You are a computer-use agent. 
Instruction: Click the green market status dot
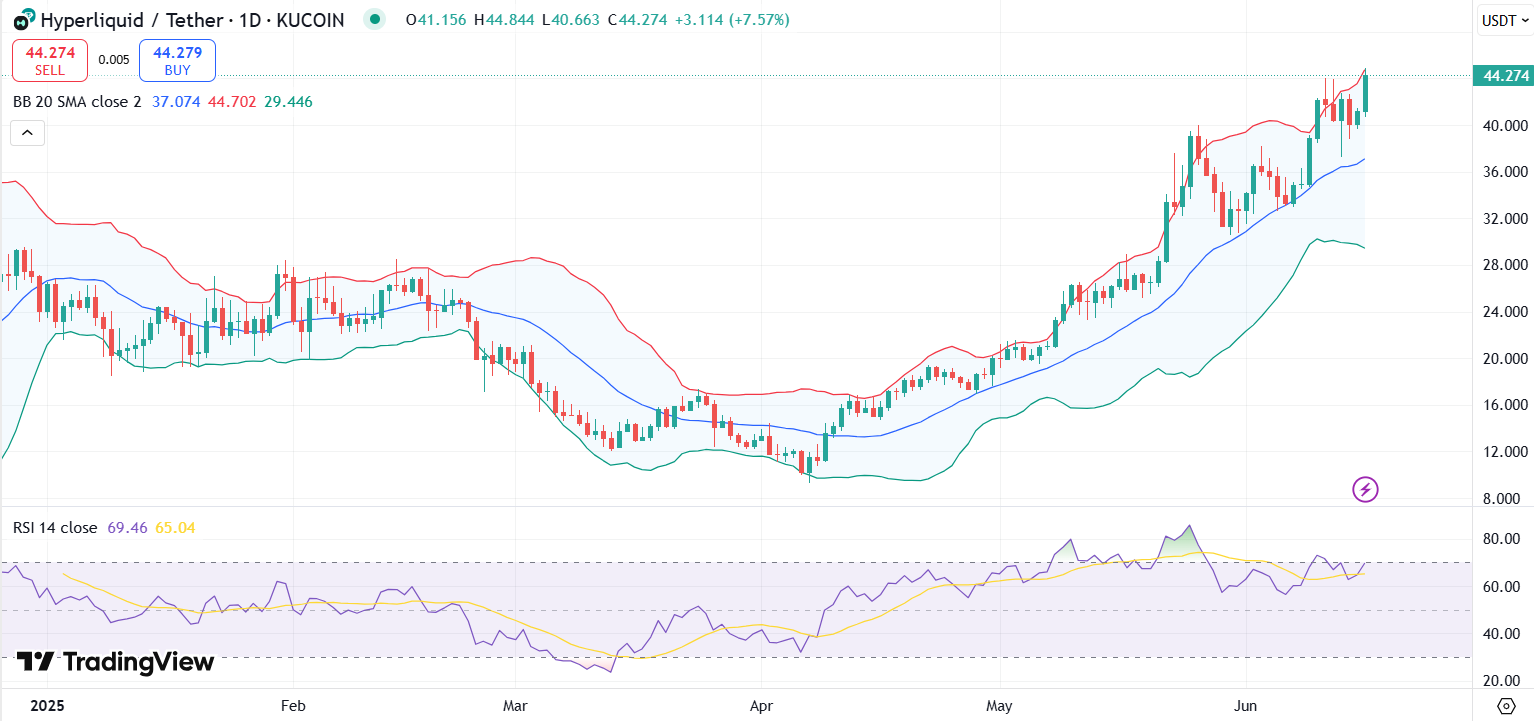tap(374, 19)
